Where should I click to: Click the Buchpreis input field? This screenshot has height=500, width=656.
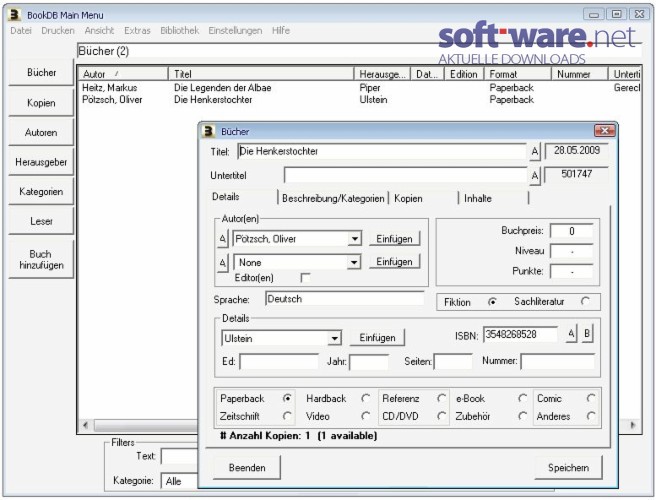pyautogui.click(x=571, y=231)
